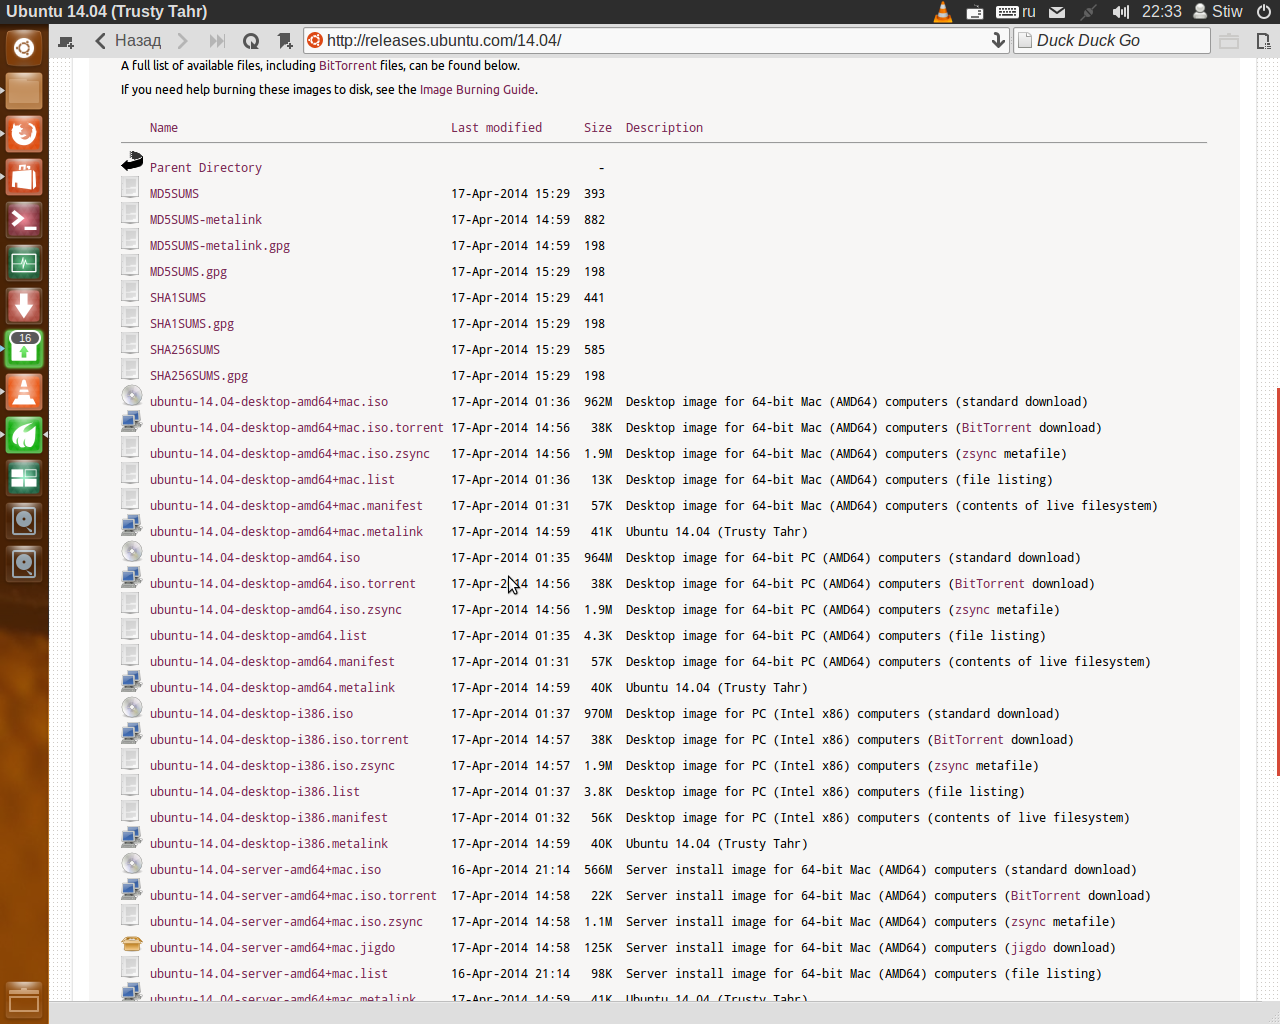Open the browser page menu icon
1280x1024 pixels.
1263,41
